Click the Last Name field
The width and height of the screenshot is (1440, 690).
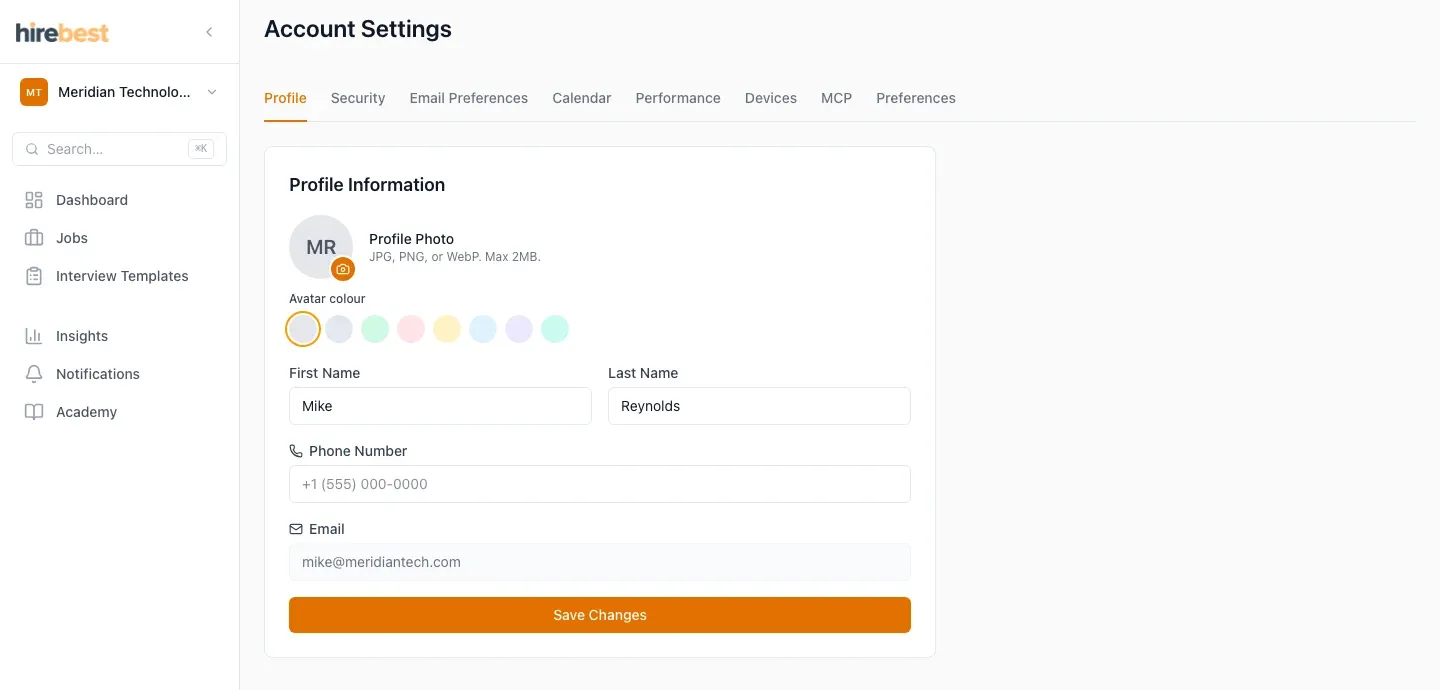click(759, 406)
